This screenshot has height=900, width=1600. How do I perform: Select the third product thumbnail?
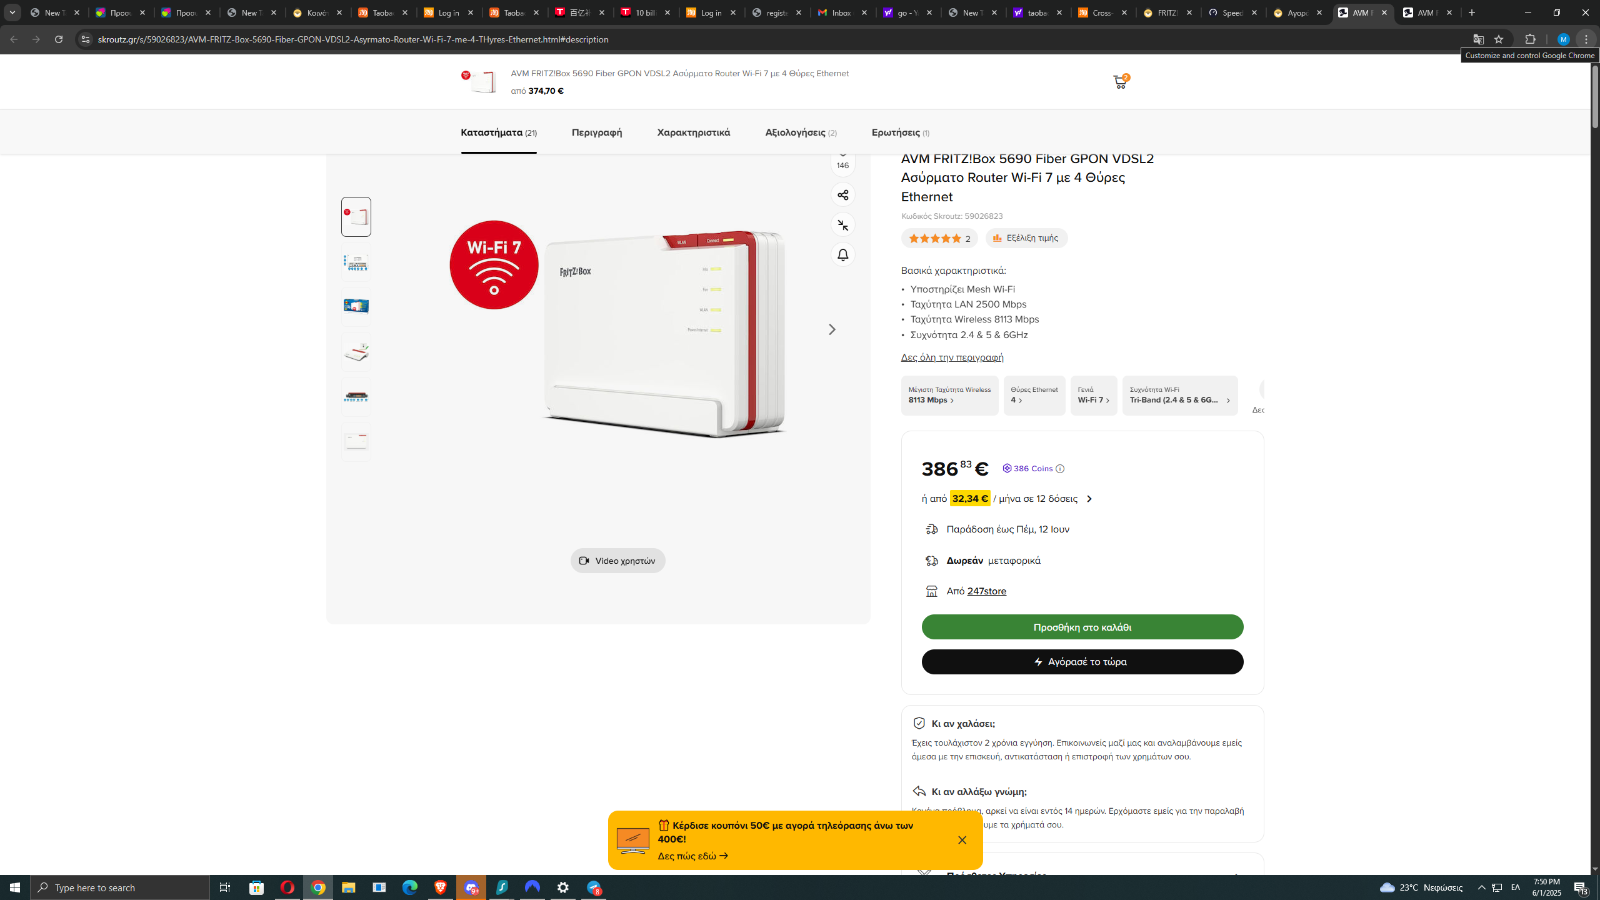pyautogui.click(x=356, y=306)
